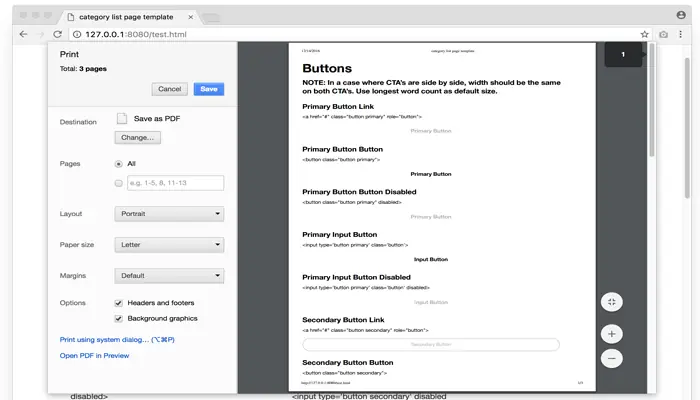
Task: Click the Change destination button
Action: click(x=138, y=138)
